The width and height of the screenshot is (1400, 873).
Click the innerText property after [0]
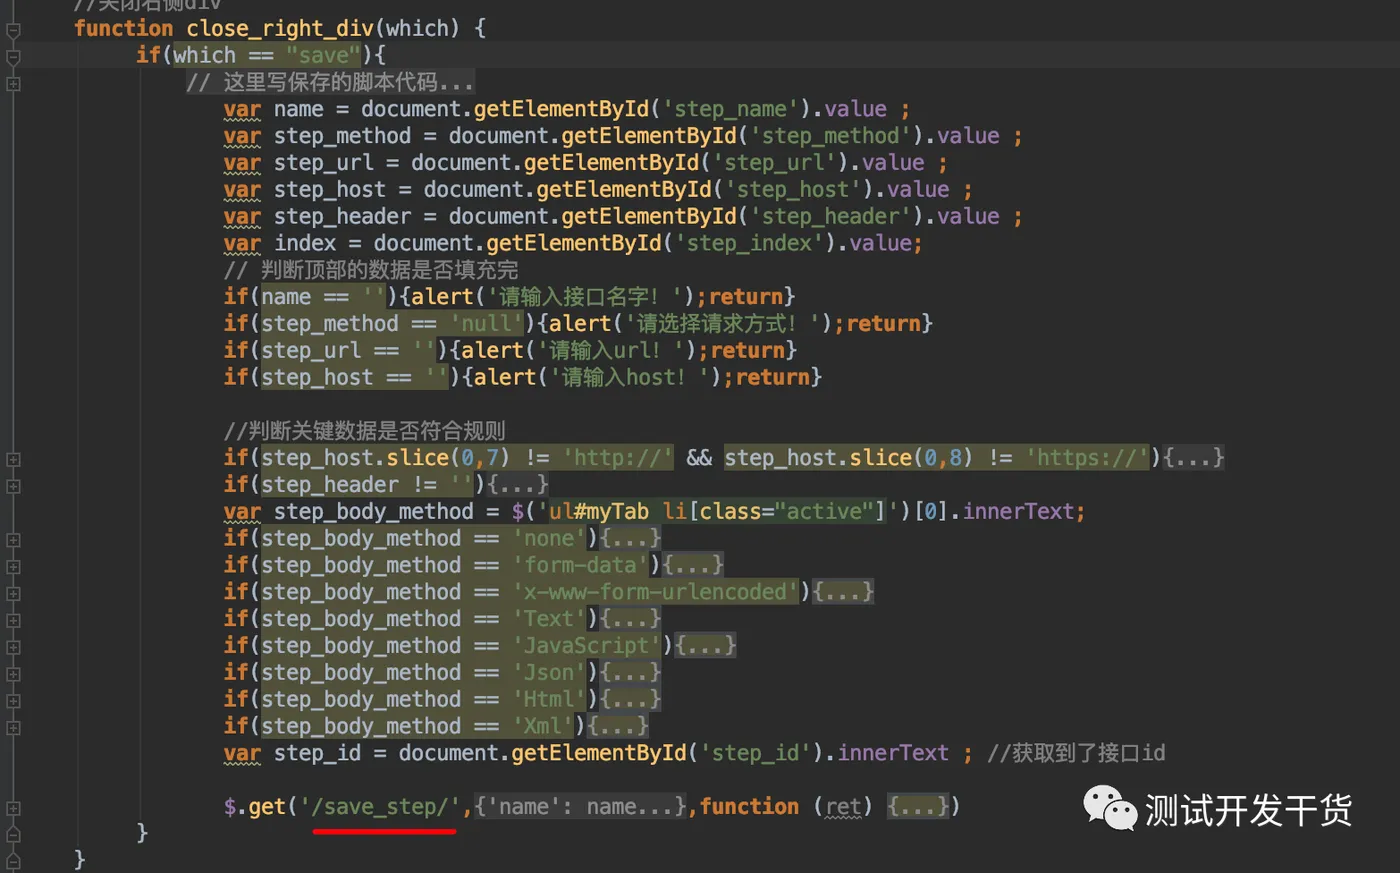(x=1018, y=512)
